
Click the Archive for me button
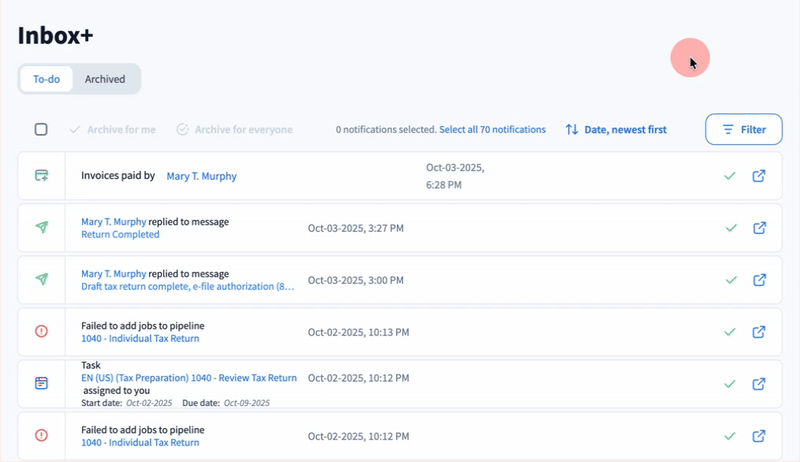[113, 129]
